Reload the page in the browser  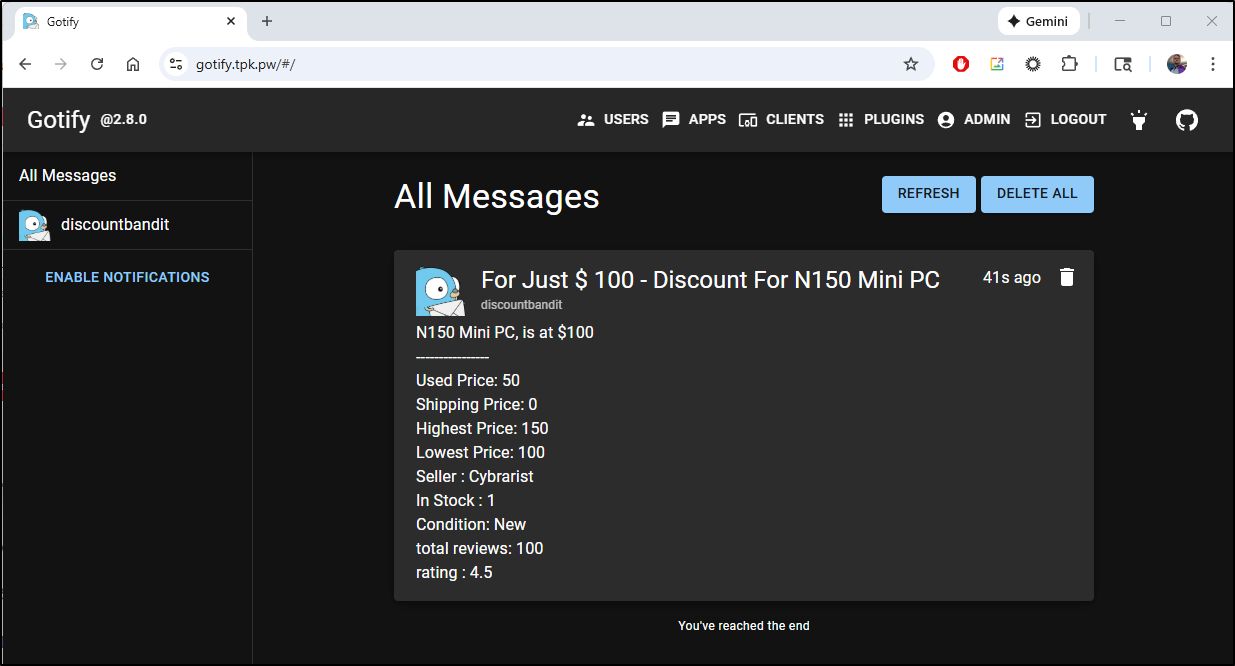[x=97, y=64]
